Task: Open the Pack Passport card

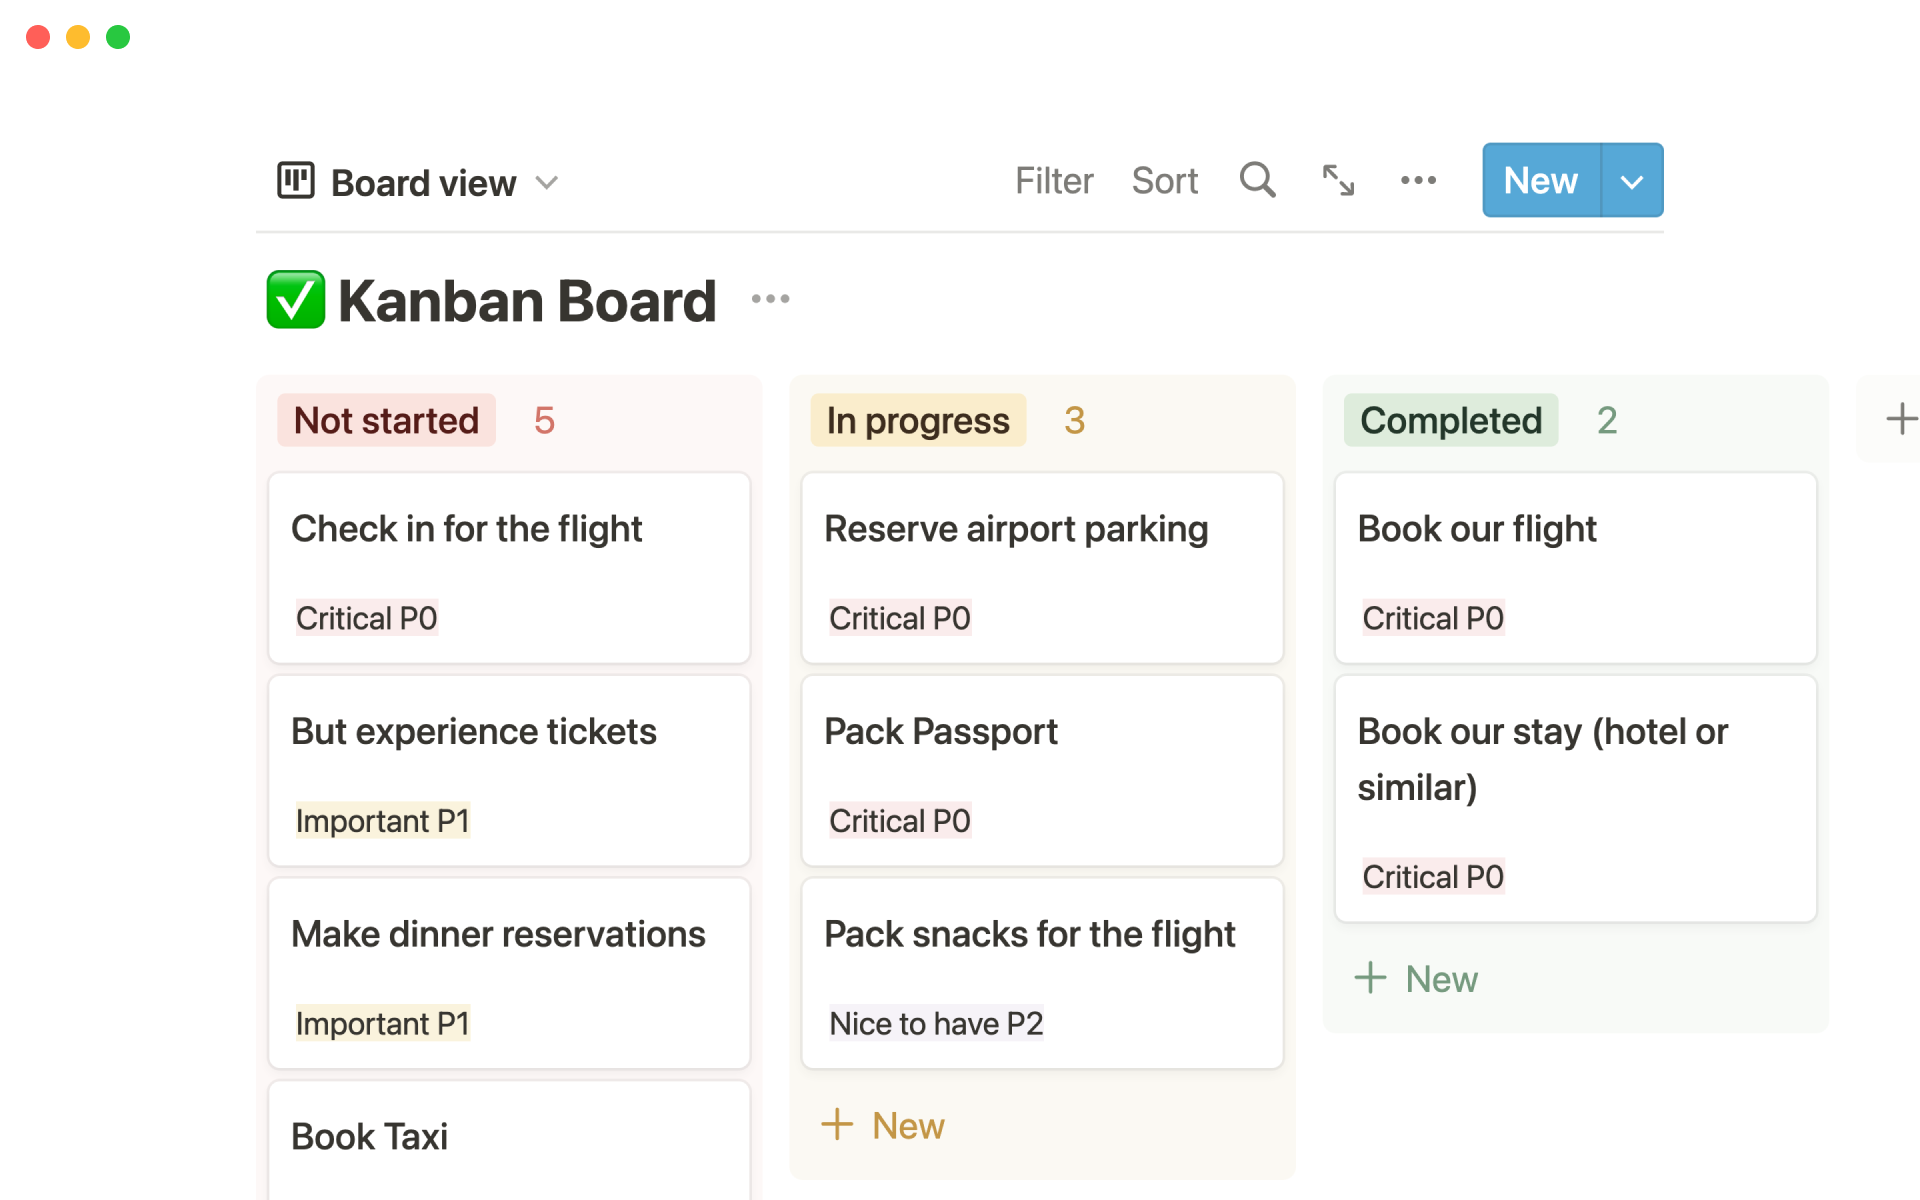Action: coord(1042,770)
